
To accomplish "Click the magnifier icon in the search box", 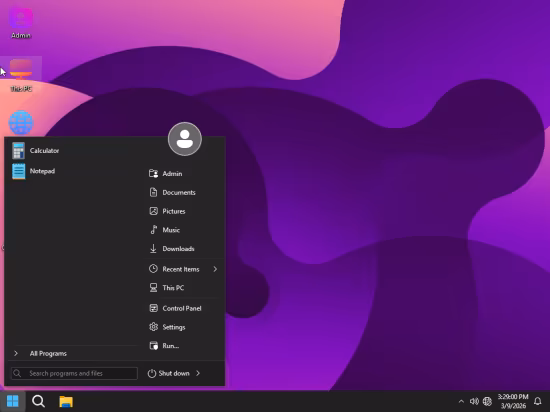I will (x=17, y=373).
